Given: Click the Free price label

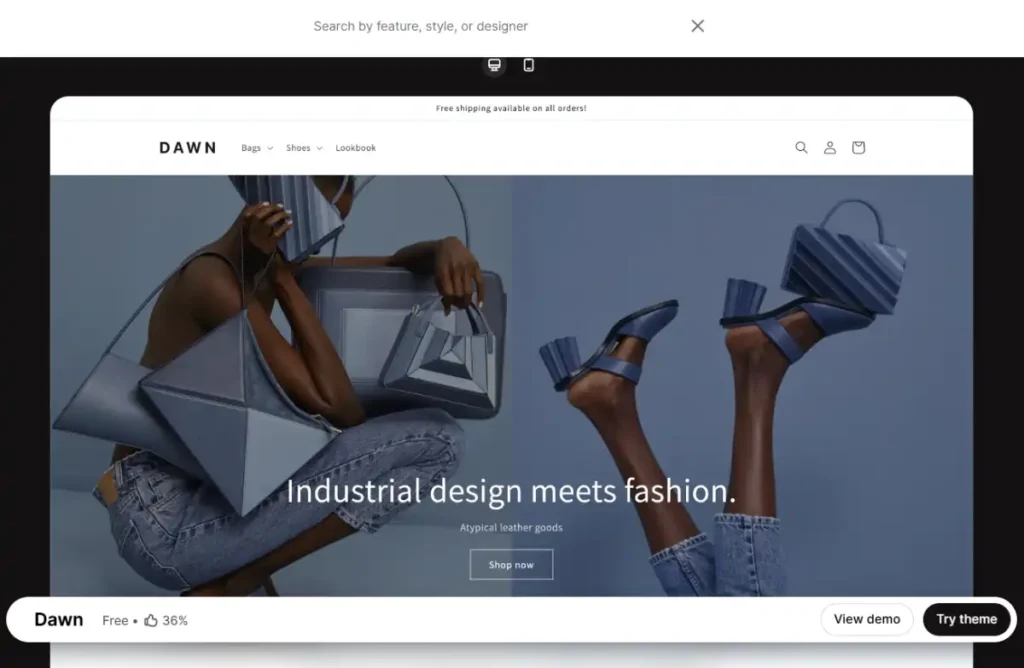Looking at the screenshot, I should click(115, 621).
